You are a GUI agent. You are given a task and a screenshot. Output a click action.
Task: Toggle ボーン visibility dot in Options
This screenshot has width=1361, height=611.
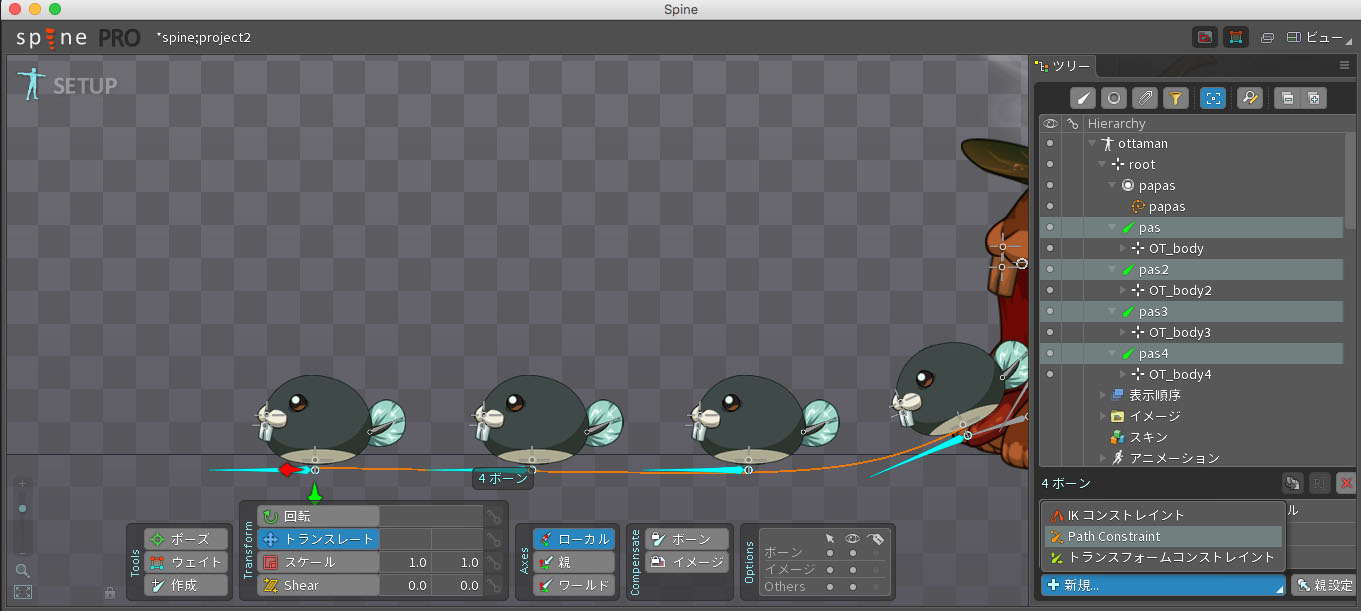click(x=853, y=553)
